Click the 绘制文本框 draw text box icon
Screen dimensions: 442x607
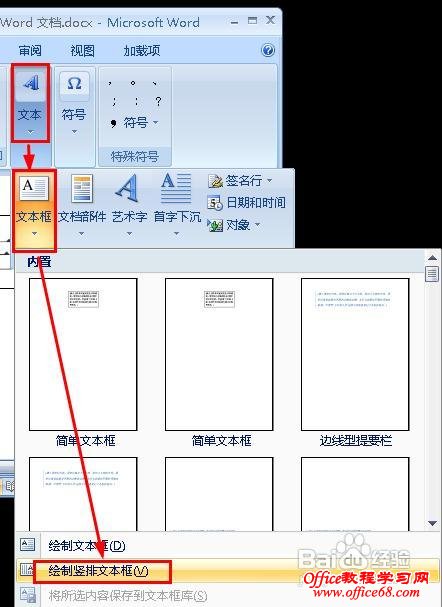[x=27, y=544]
